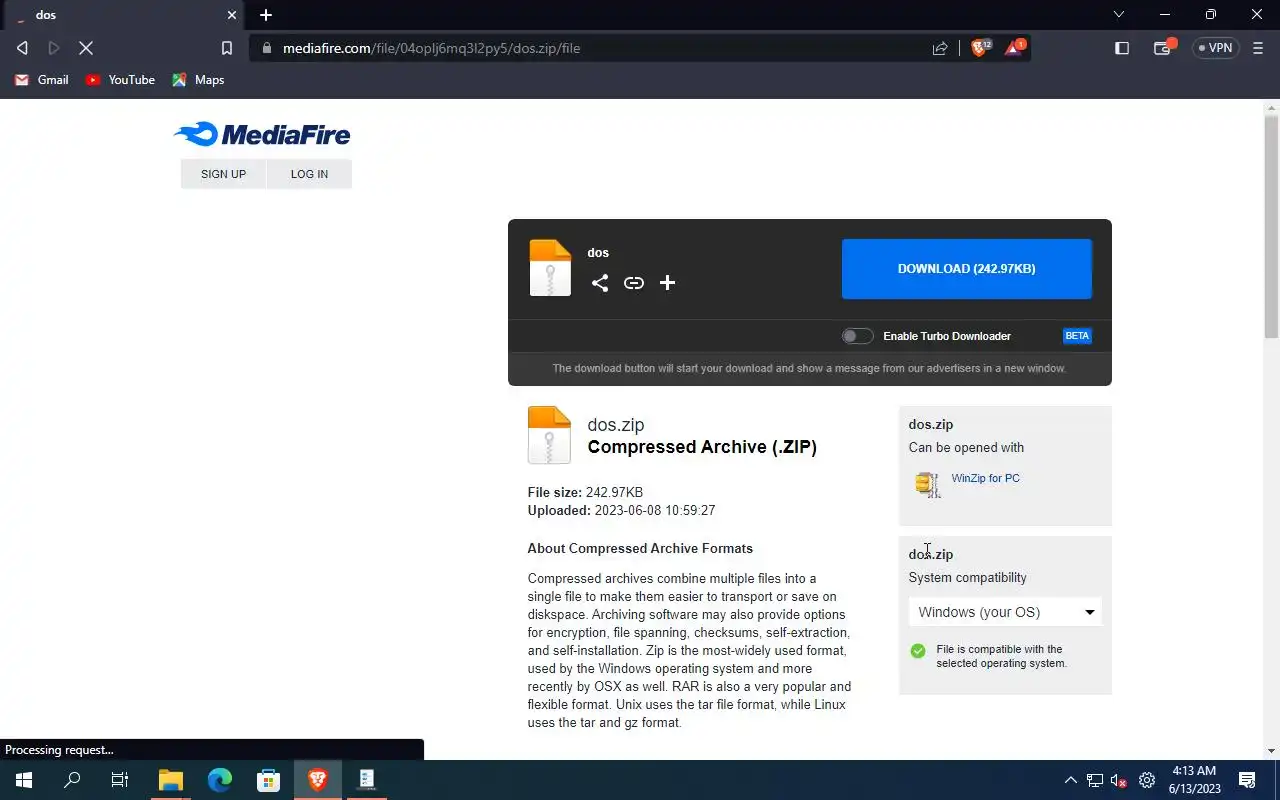Open the Brave Wallet icon
1280x800 pixels.
coord(1163,48)
